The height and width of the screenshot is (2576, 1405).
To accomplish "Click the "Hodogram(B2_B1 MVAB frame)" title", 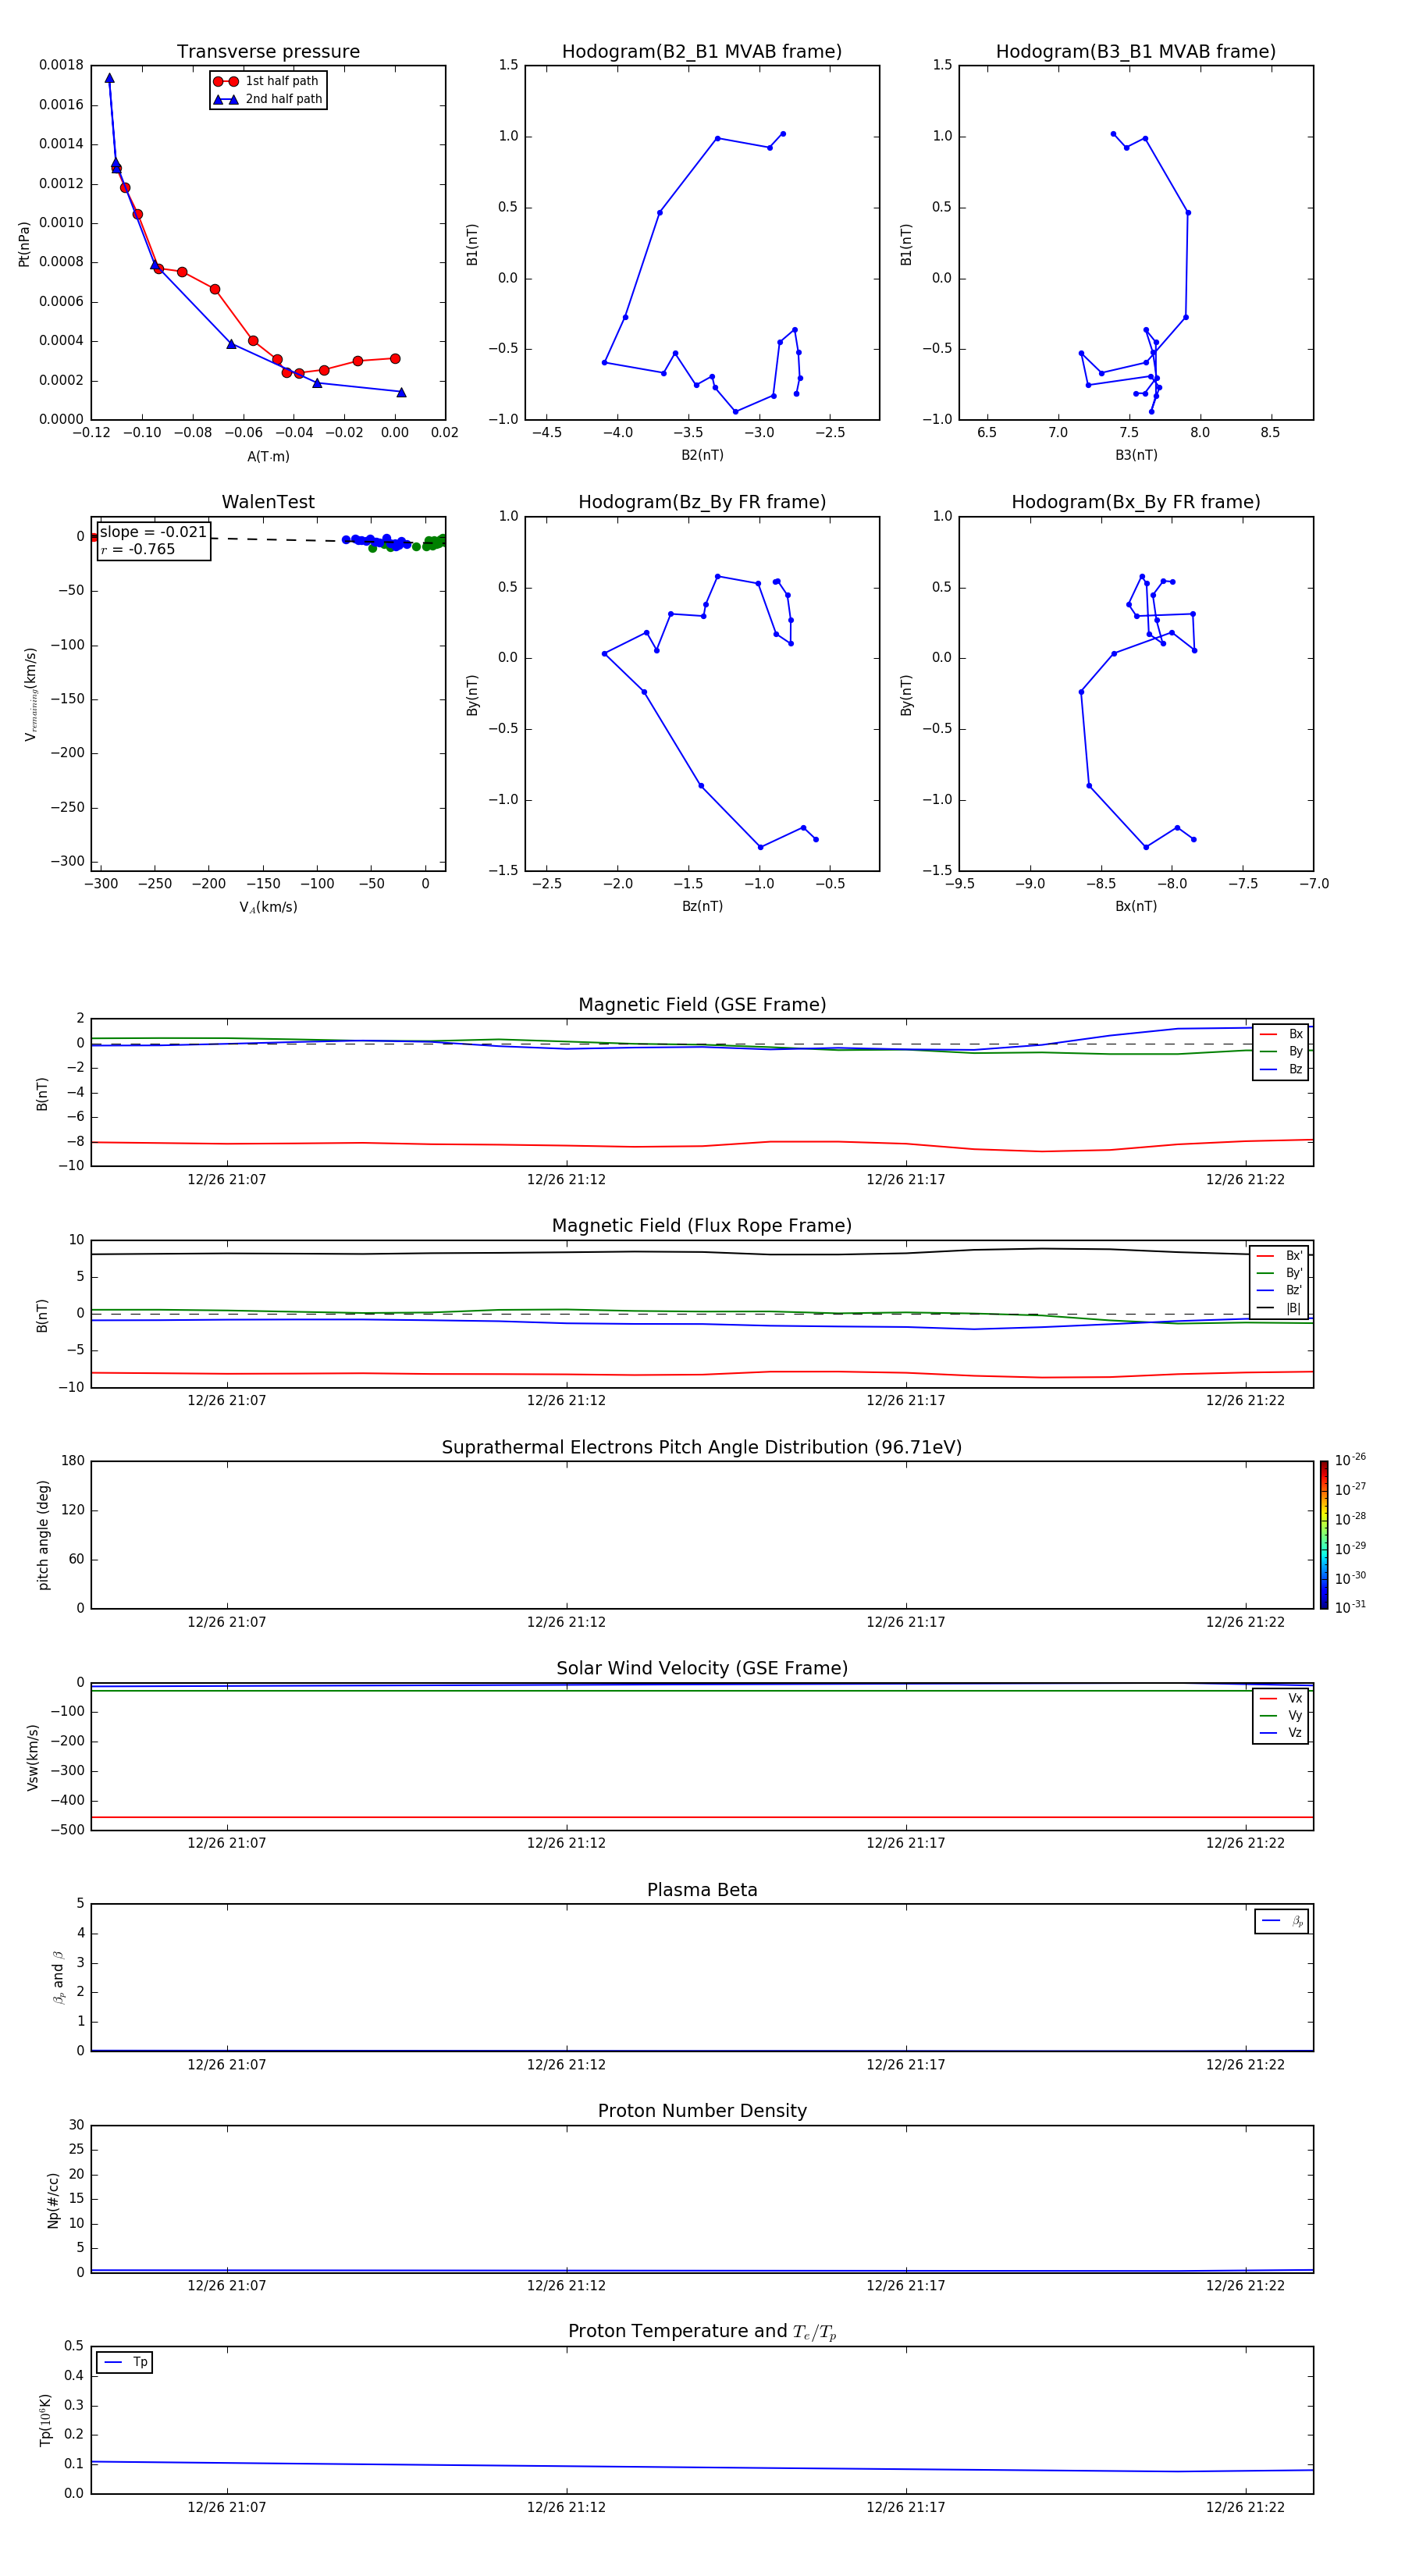I will tap(702, 51).
